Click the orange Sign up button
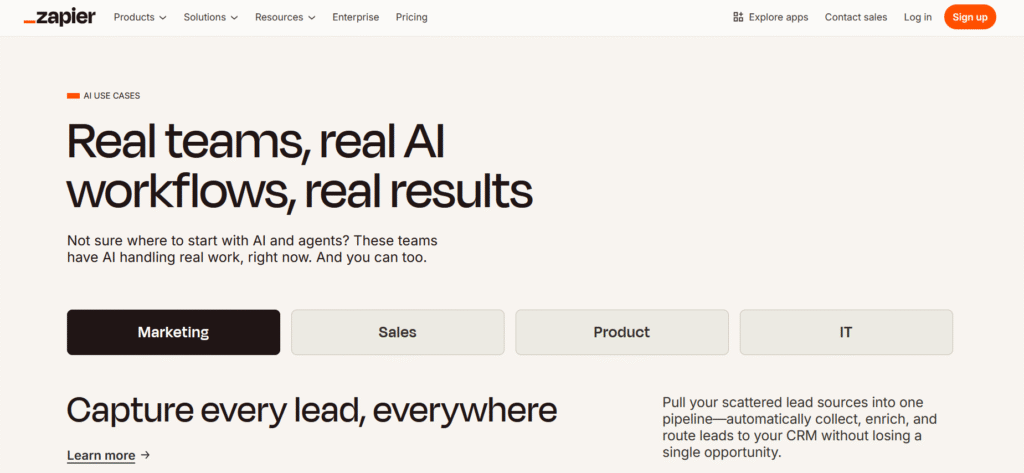Screen dimensions: 1024x473 (x=969, y=17)
